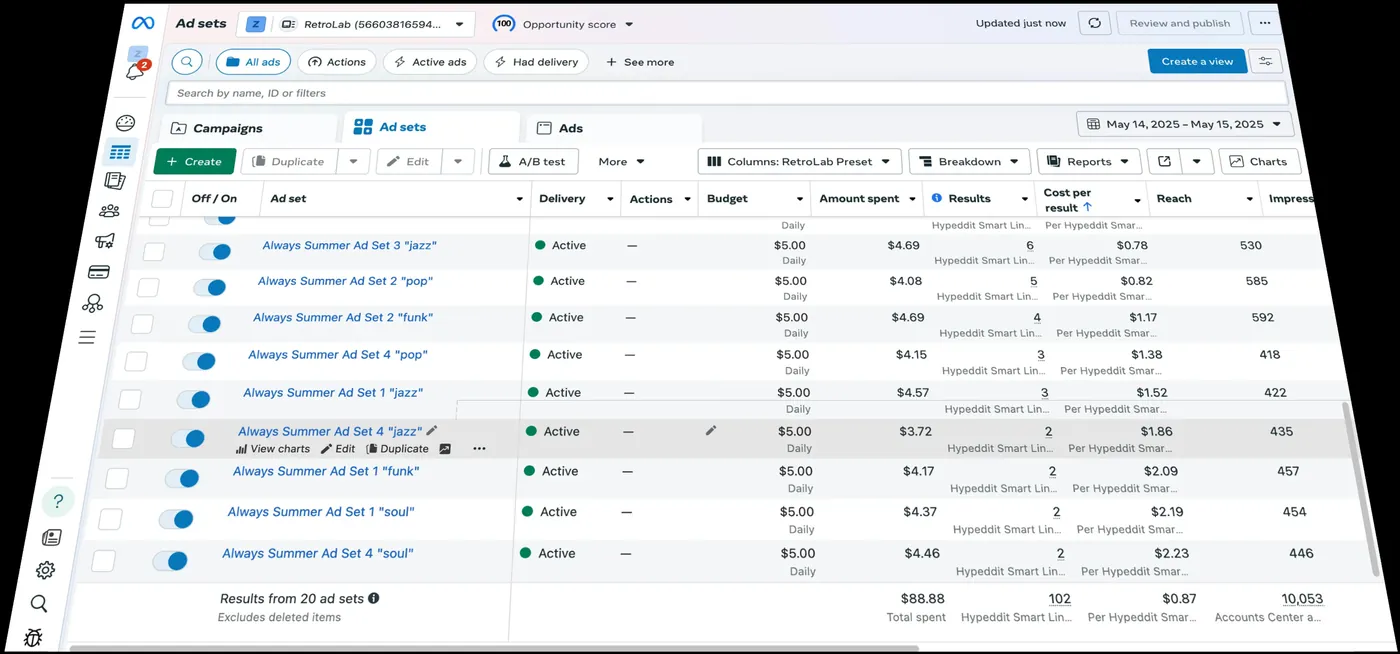The image size is (1400, 654).
Task: Click the A/B test button
Action: (x=533, y=161)
